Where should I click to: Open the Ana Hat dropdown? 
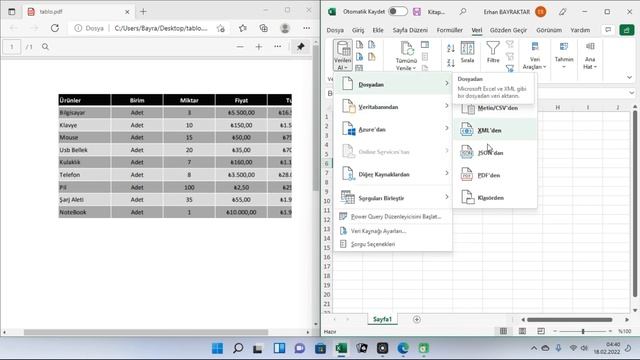coord(590,56)
